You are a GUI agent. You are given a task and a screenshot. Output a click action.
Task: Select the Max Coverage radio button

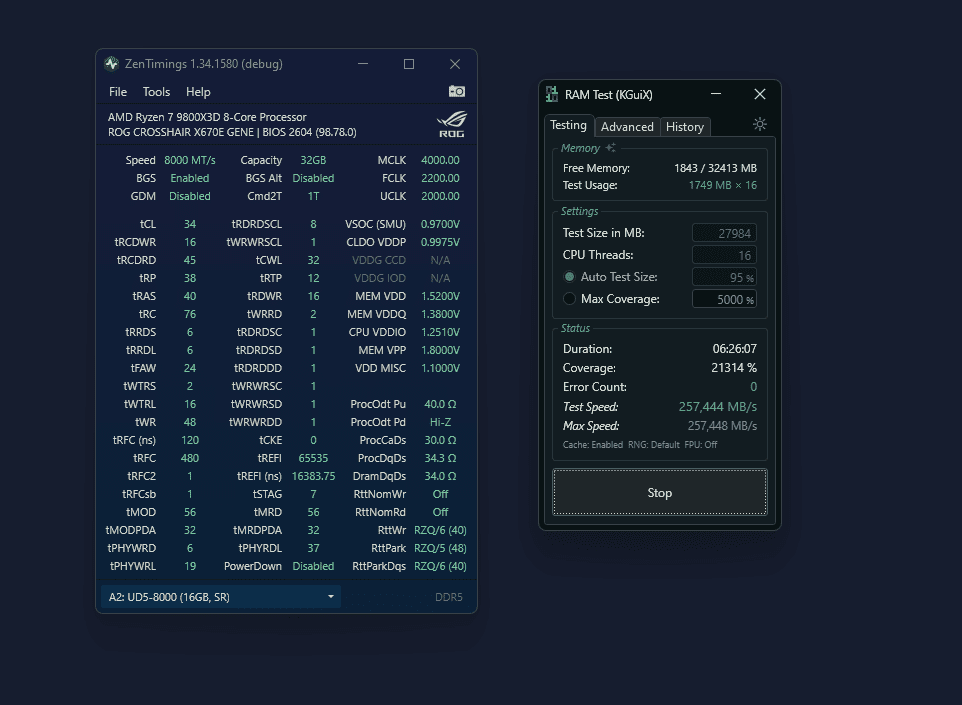pyautogui.click(x=569, y=299)
